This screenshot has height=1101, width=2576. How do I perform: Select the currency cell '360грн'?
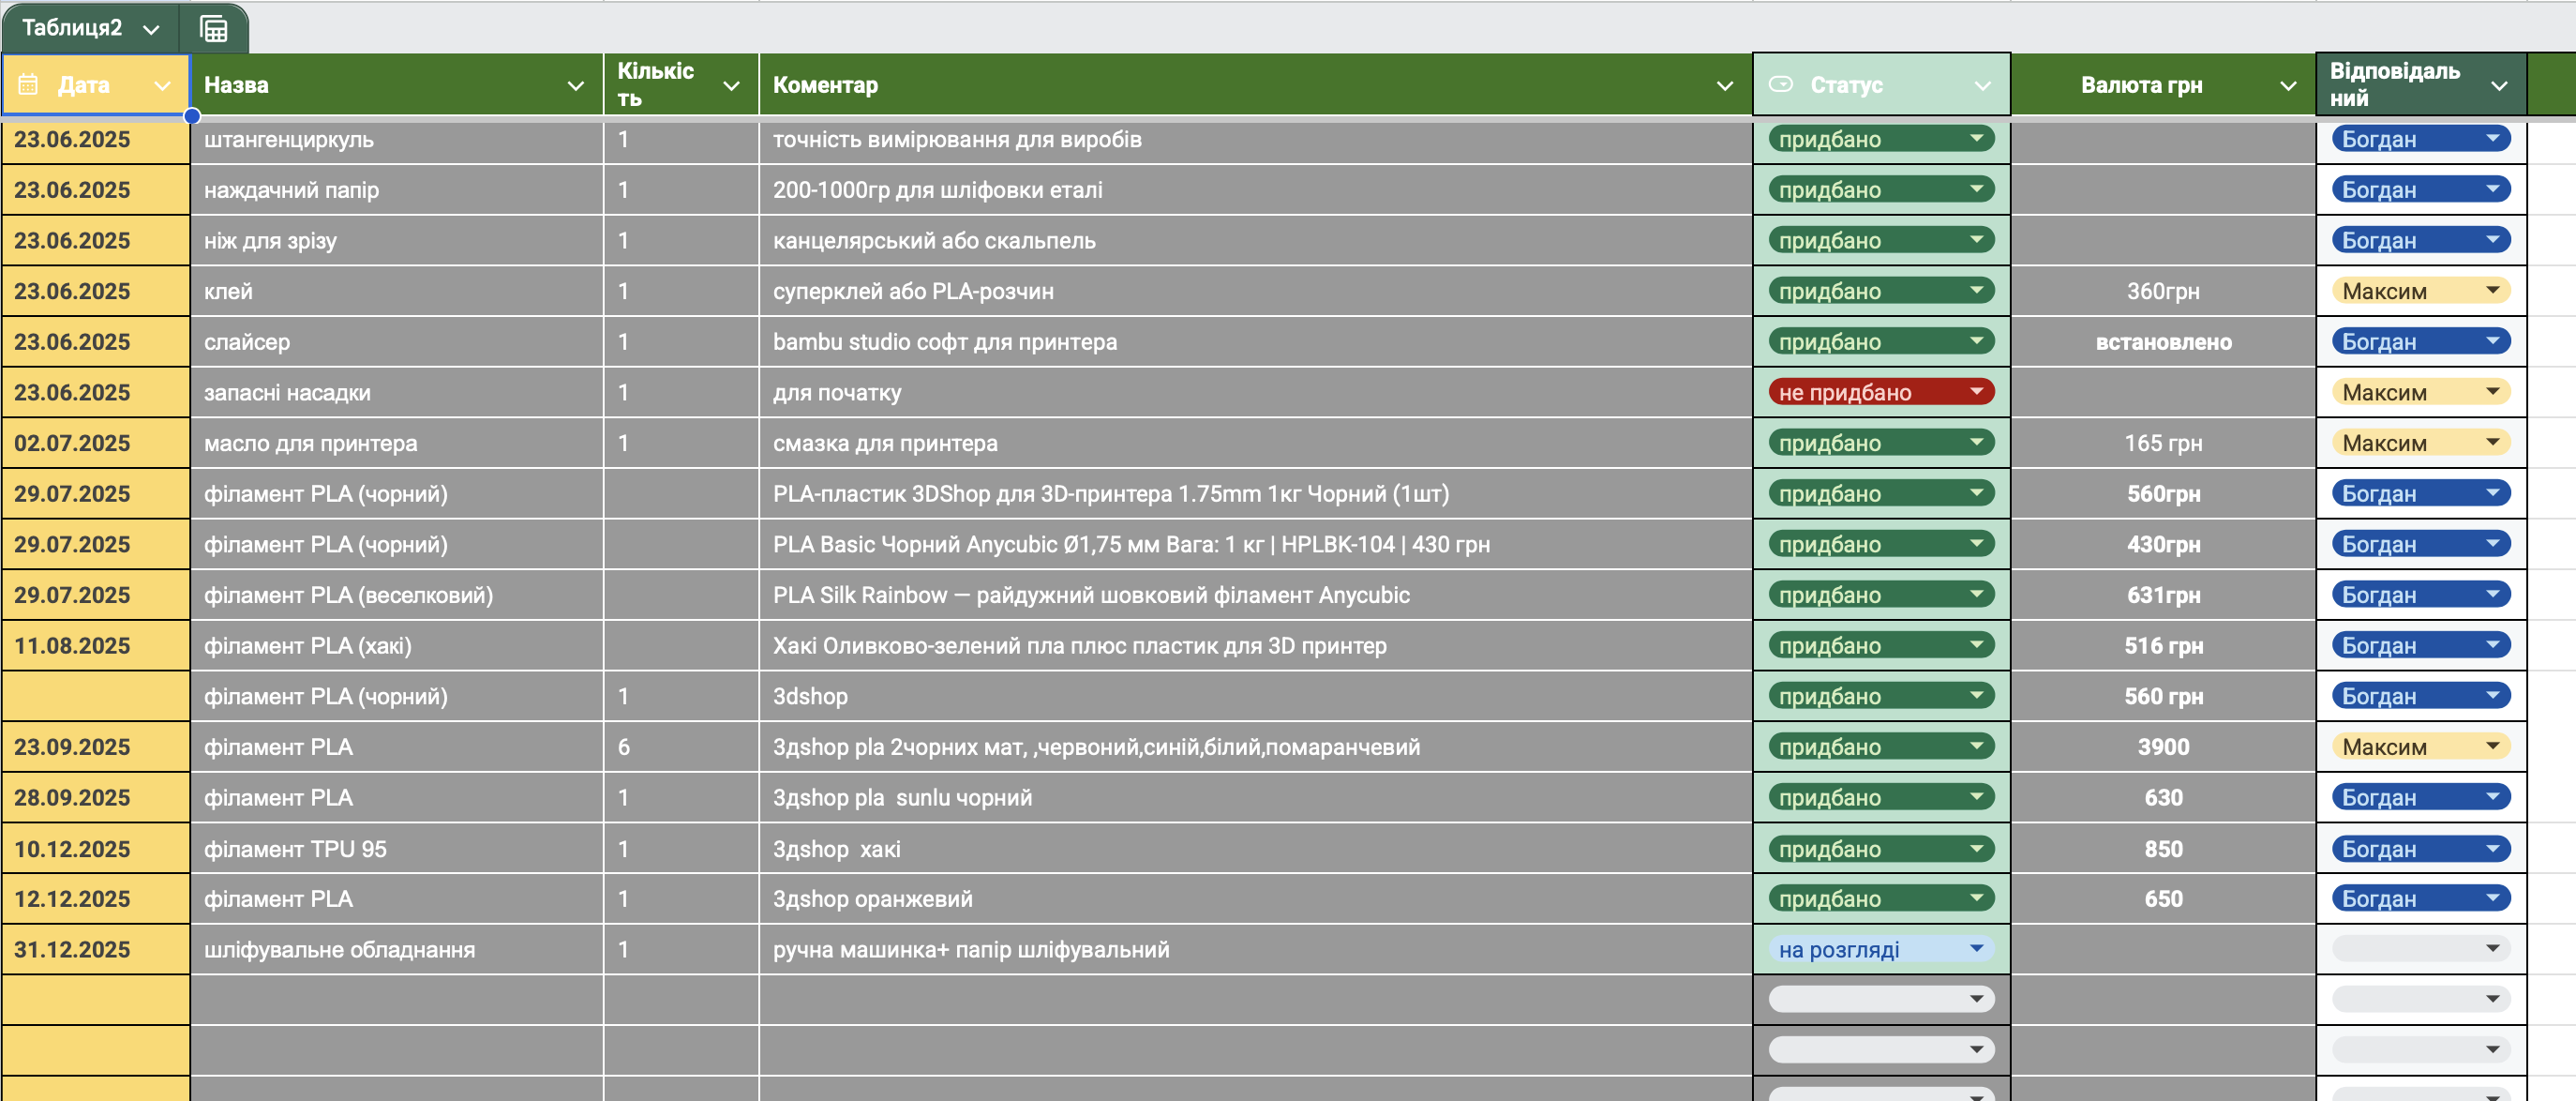coord(2163,291)
